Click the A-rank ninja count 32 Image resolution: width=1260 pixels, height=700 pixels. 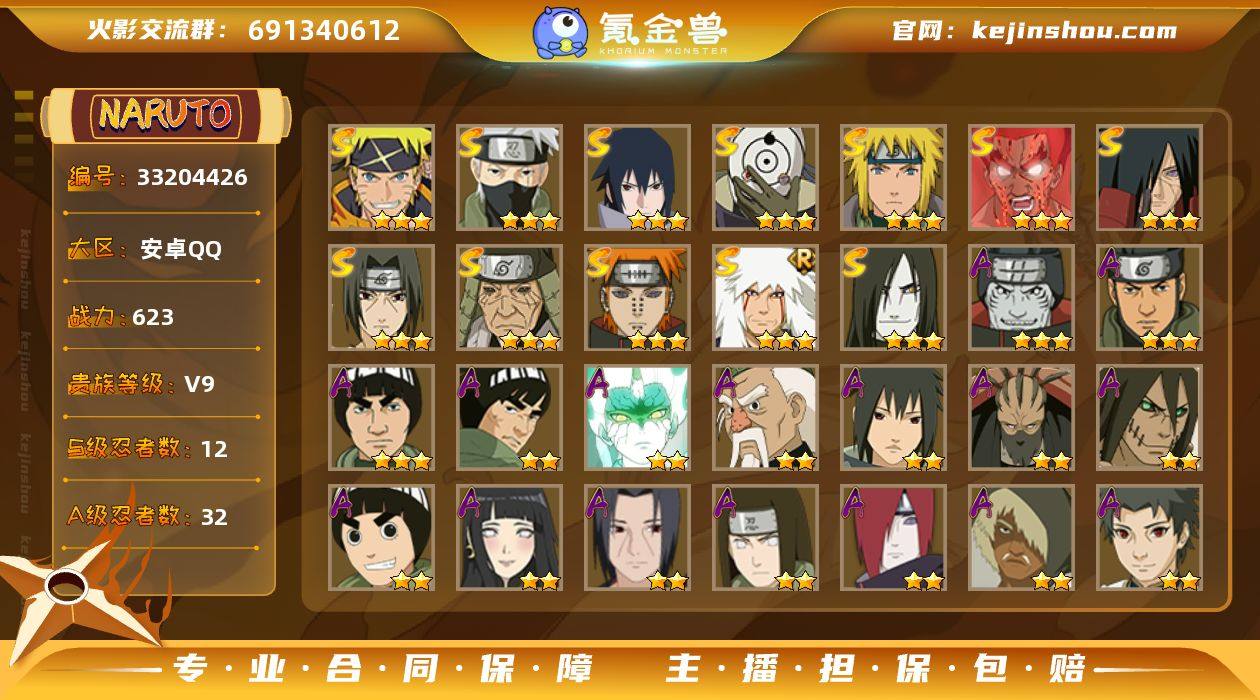click(x=214, y=517)
